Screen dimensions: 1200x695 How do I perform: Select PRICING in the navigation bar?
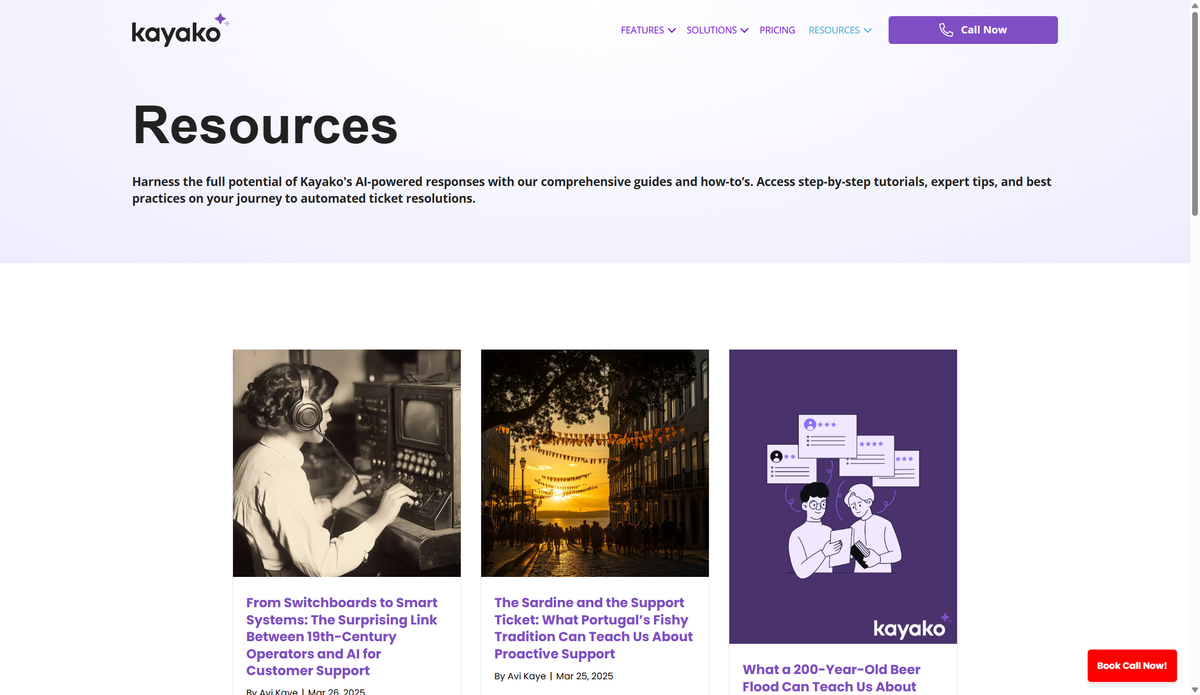[x=777, y=30]
